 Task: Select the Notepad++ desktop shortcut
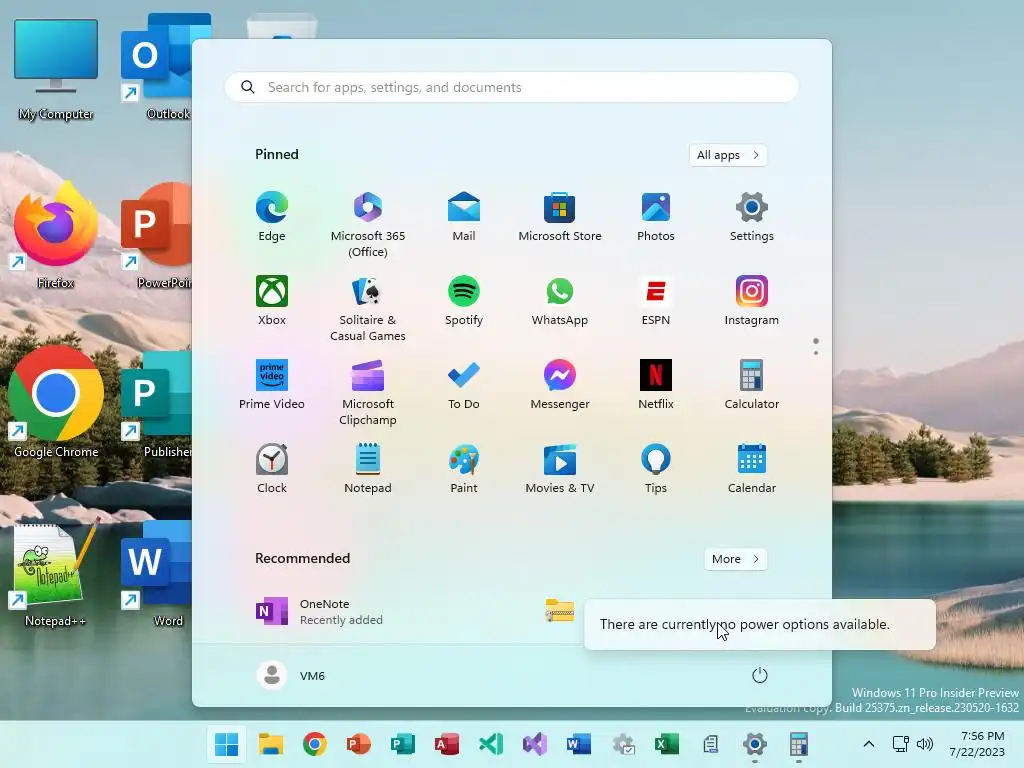coord(56,573)
